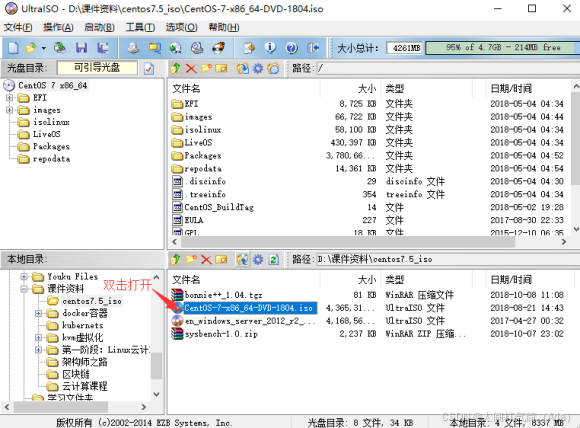Image resolution: width=580 pixels, height=428 pixels.
Task: Click the red X delete icon in the local pane toolbar
Action: [x=206, y=259]
